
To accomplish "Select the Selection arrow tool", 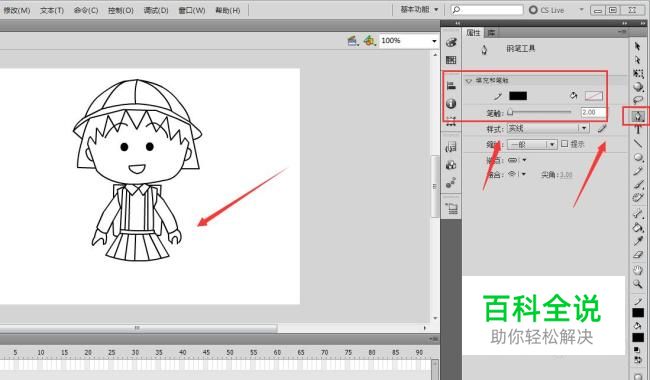I will 638,47.
